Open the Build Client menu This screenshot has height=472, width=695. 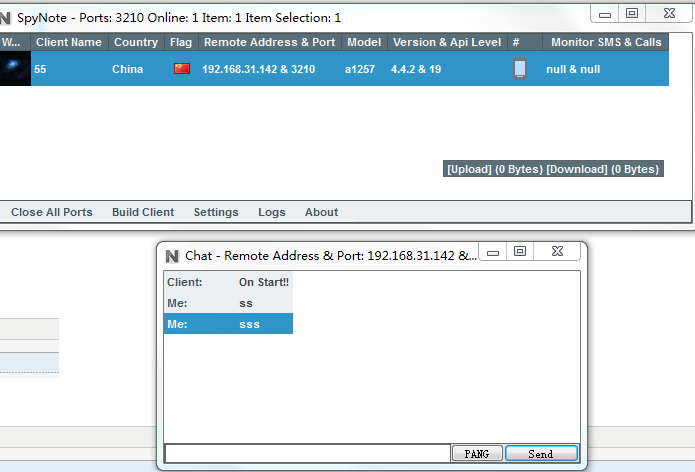tap(143, 212)
